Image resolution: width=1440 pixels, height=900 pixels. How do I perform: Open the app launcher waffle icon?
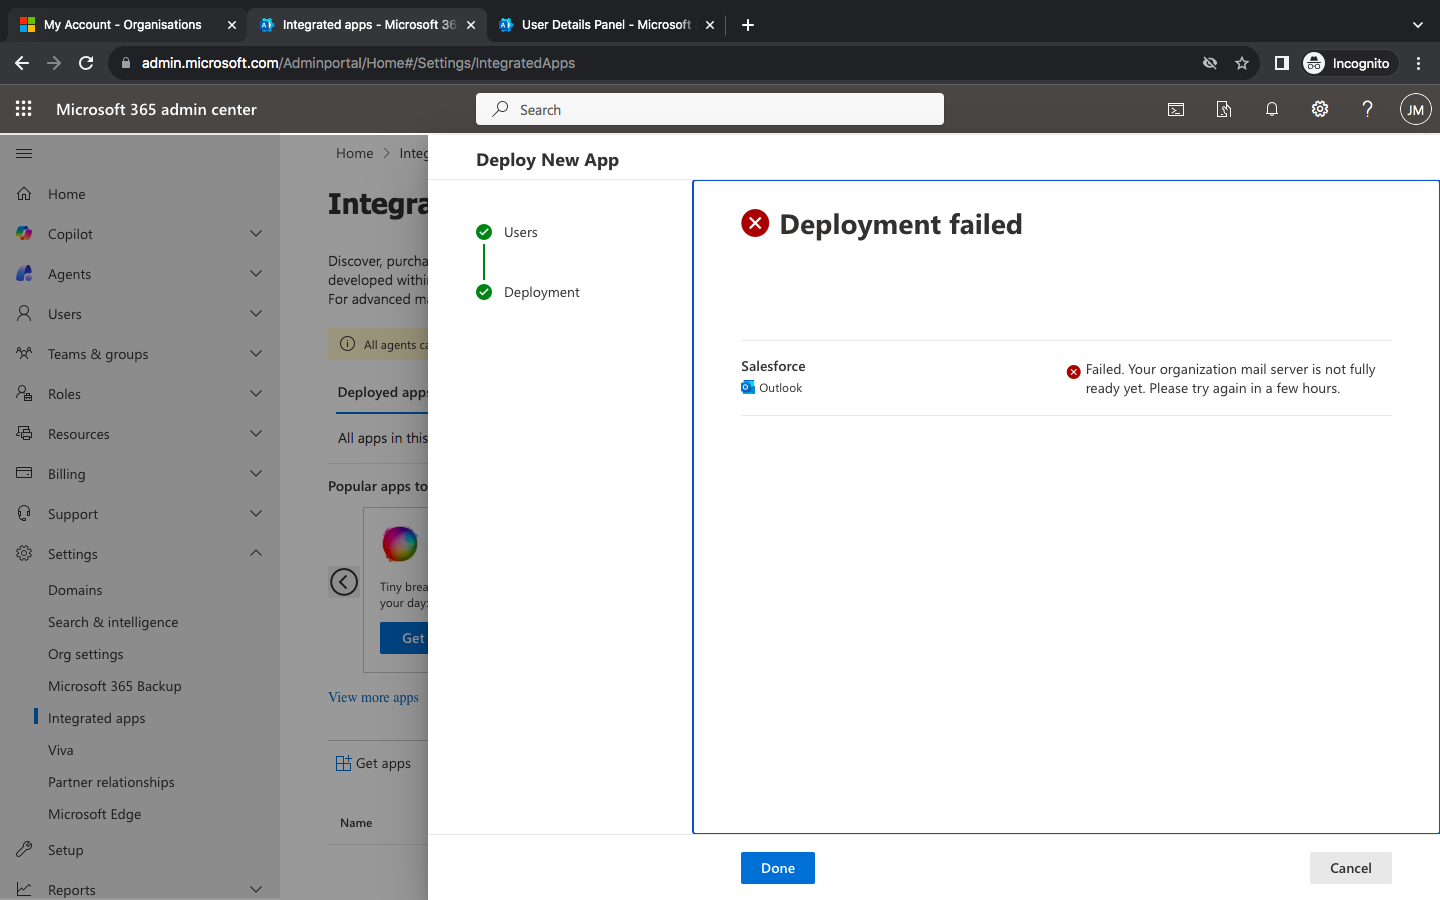click(x=24, y=109)
